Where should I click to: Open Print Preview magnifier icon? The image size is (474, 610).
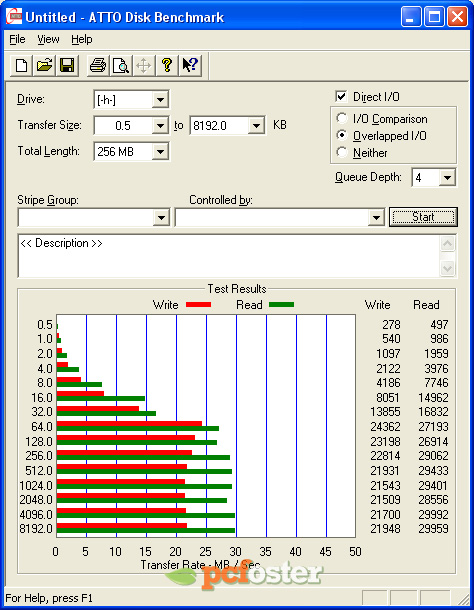[x=121, y=65]
